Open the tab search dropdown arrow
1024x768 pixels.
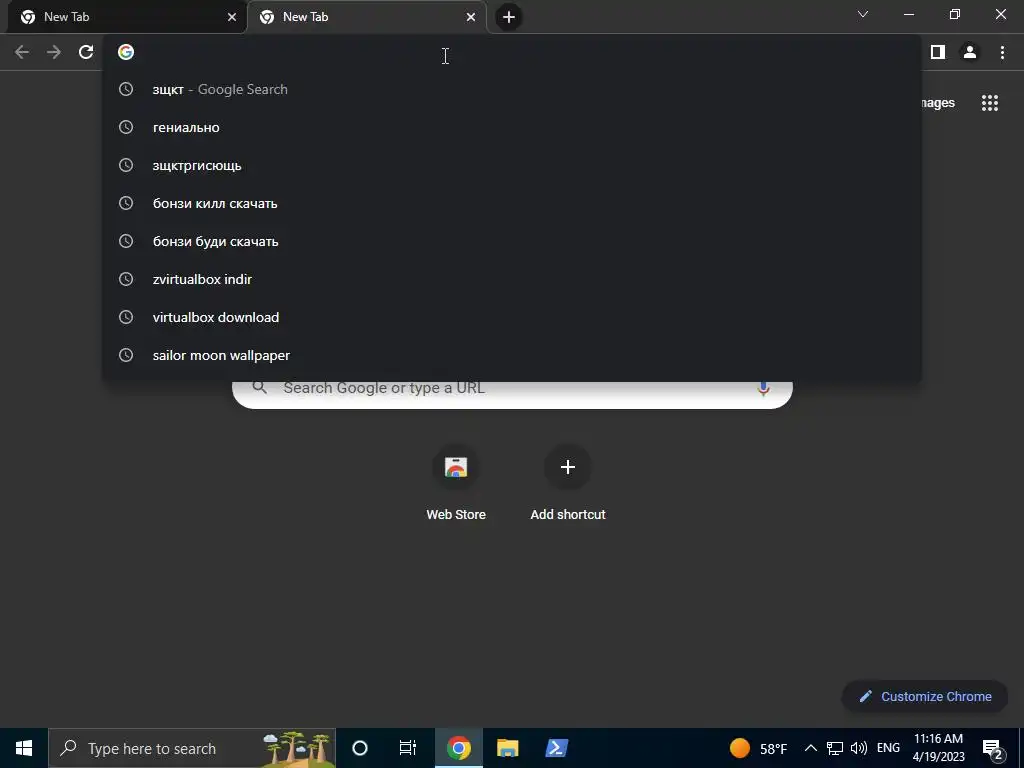pos(863,14)
